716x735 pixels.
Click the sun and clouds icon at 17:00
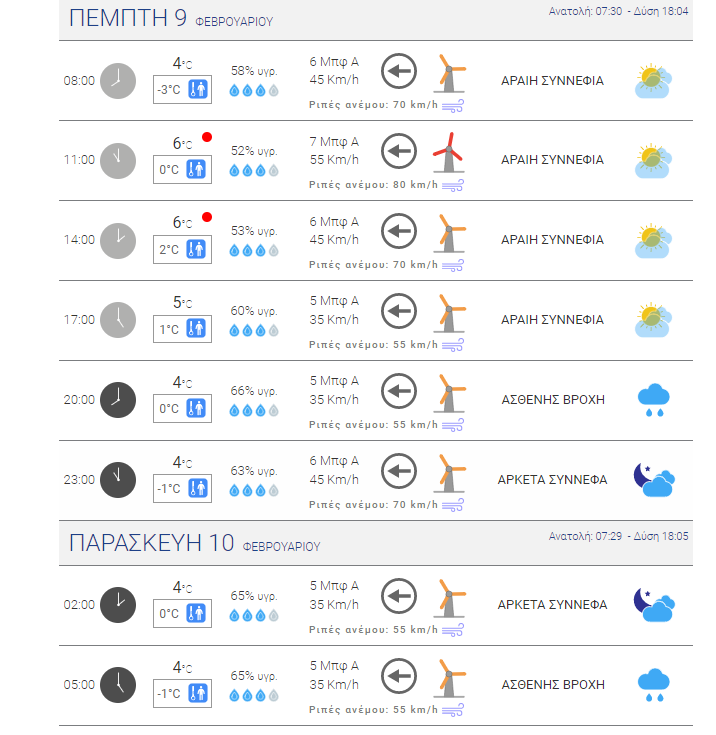click(x=654, y=320)
